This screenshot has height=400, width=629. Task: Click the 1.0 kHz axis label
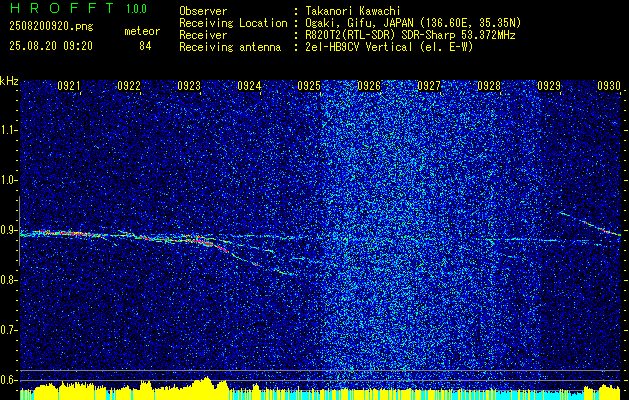click(x=9, y=180)
